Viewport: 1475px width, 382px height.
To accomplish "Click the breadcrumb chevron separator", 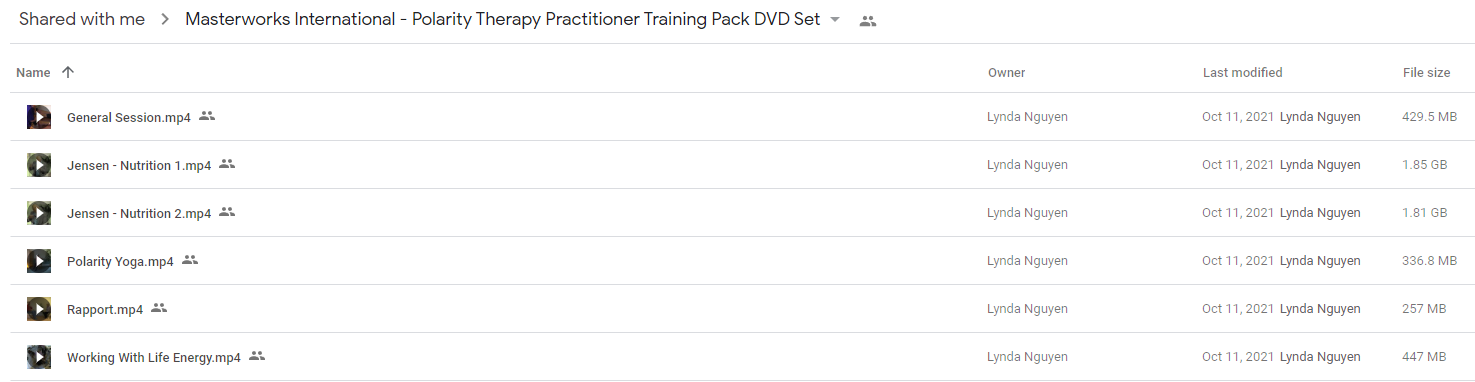I will coord(165,20).
